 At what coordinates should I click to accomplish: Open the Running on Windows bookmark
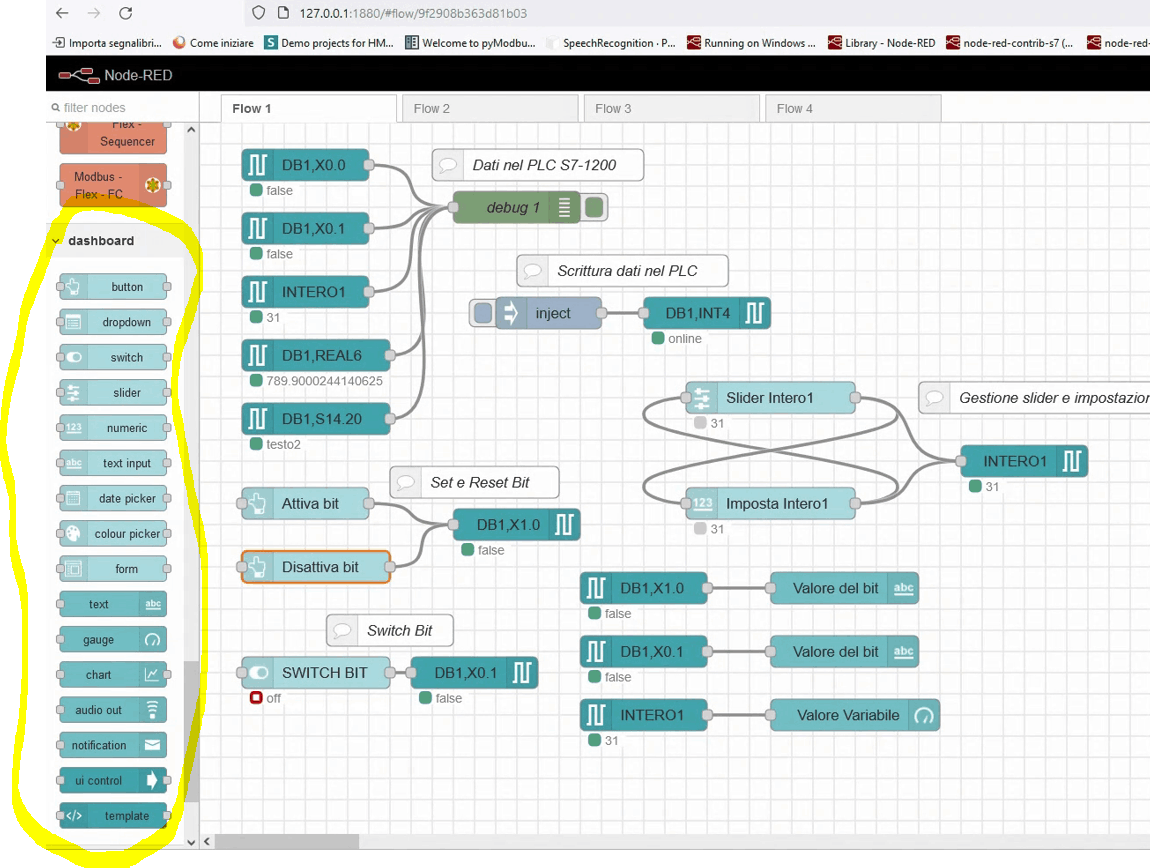tap(751, 43)
